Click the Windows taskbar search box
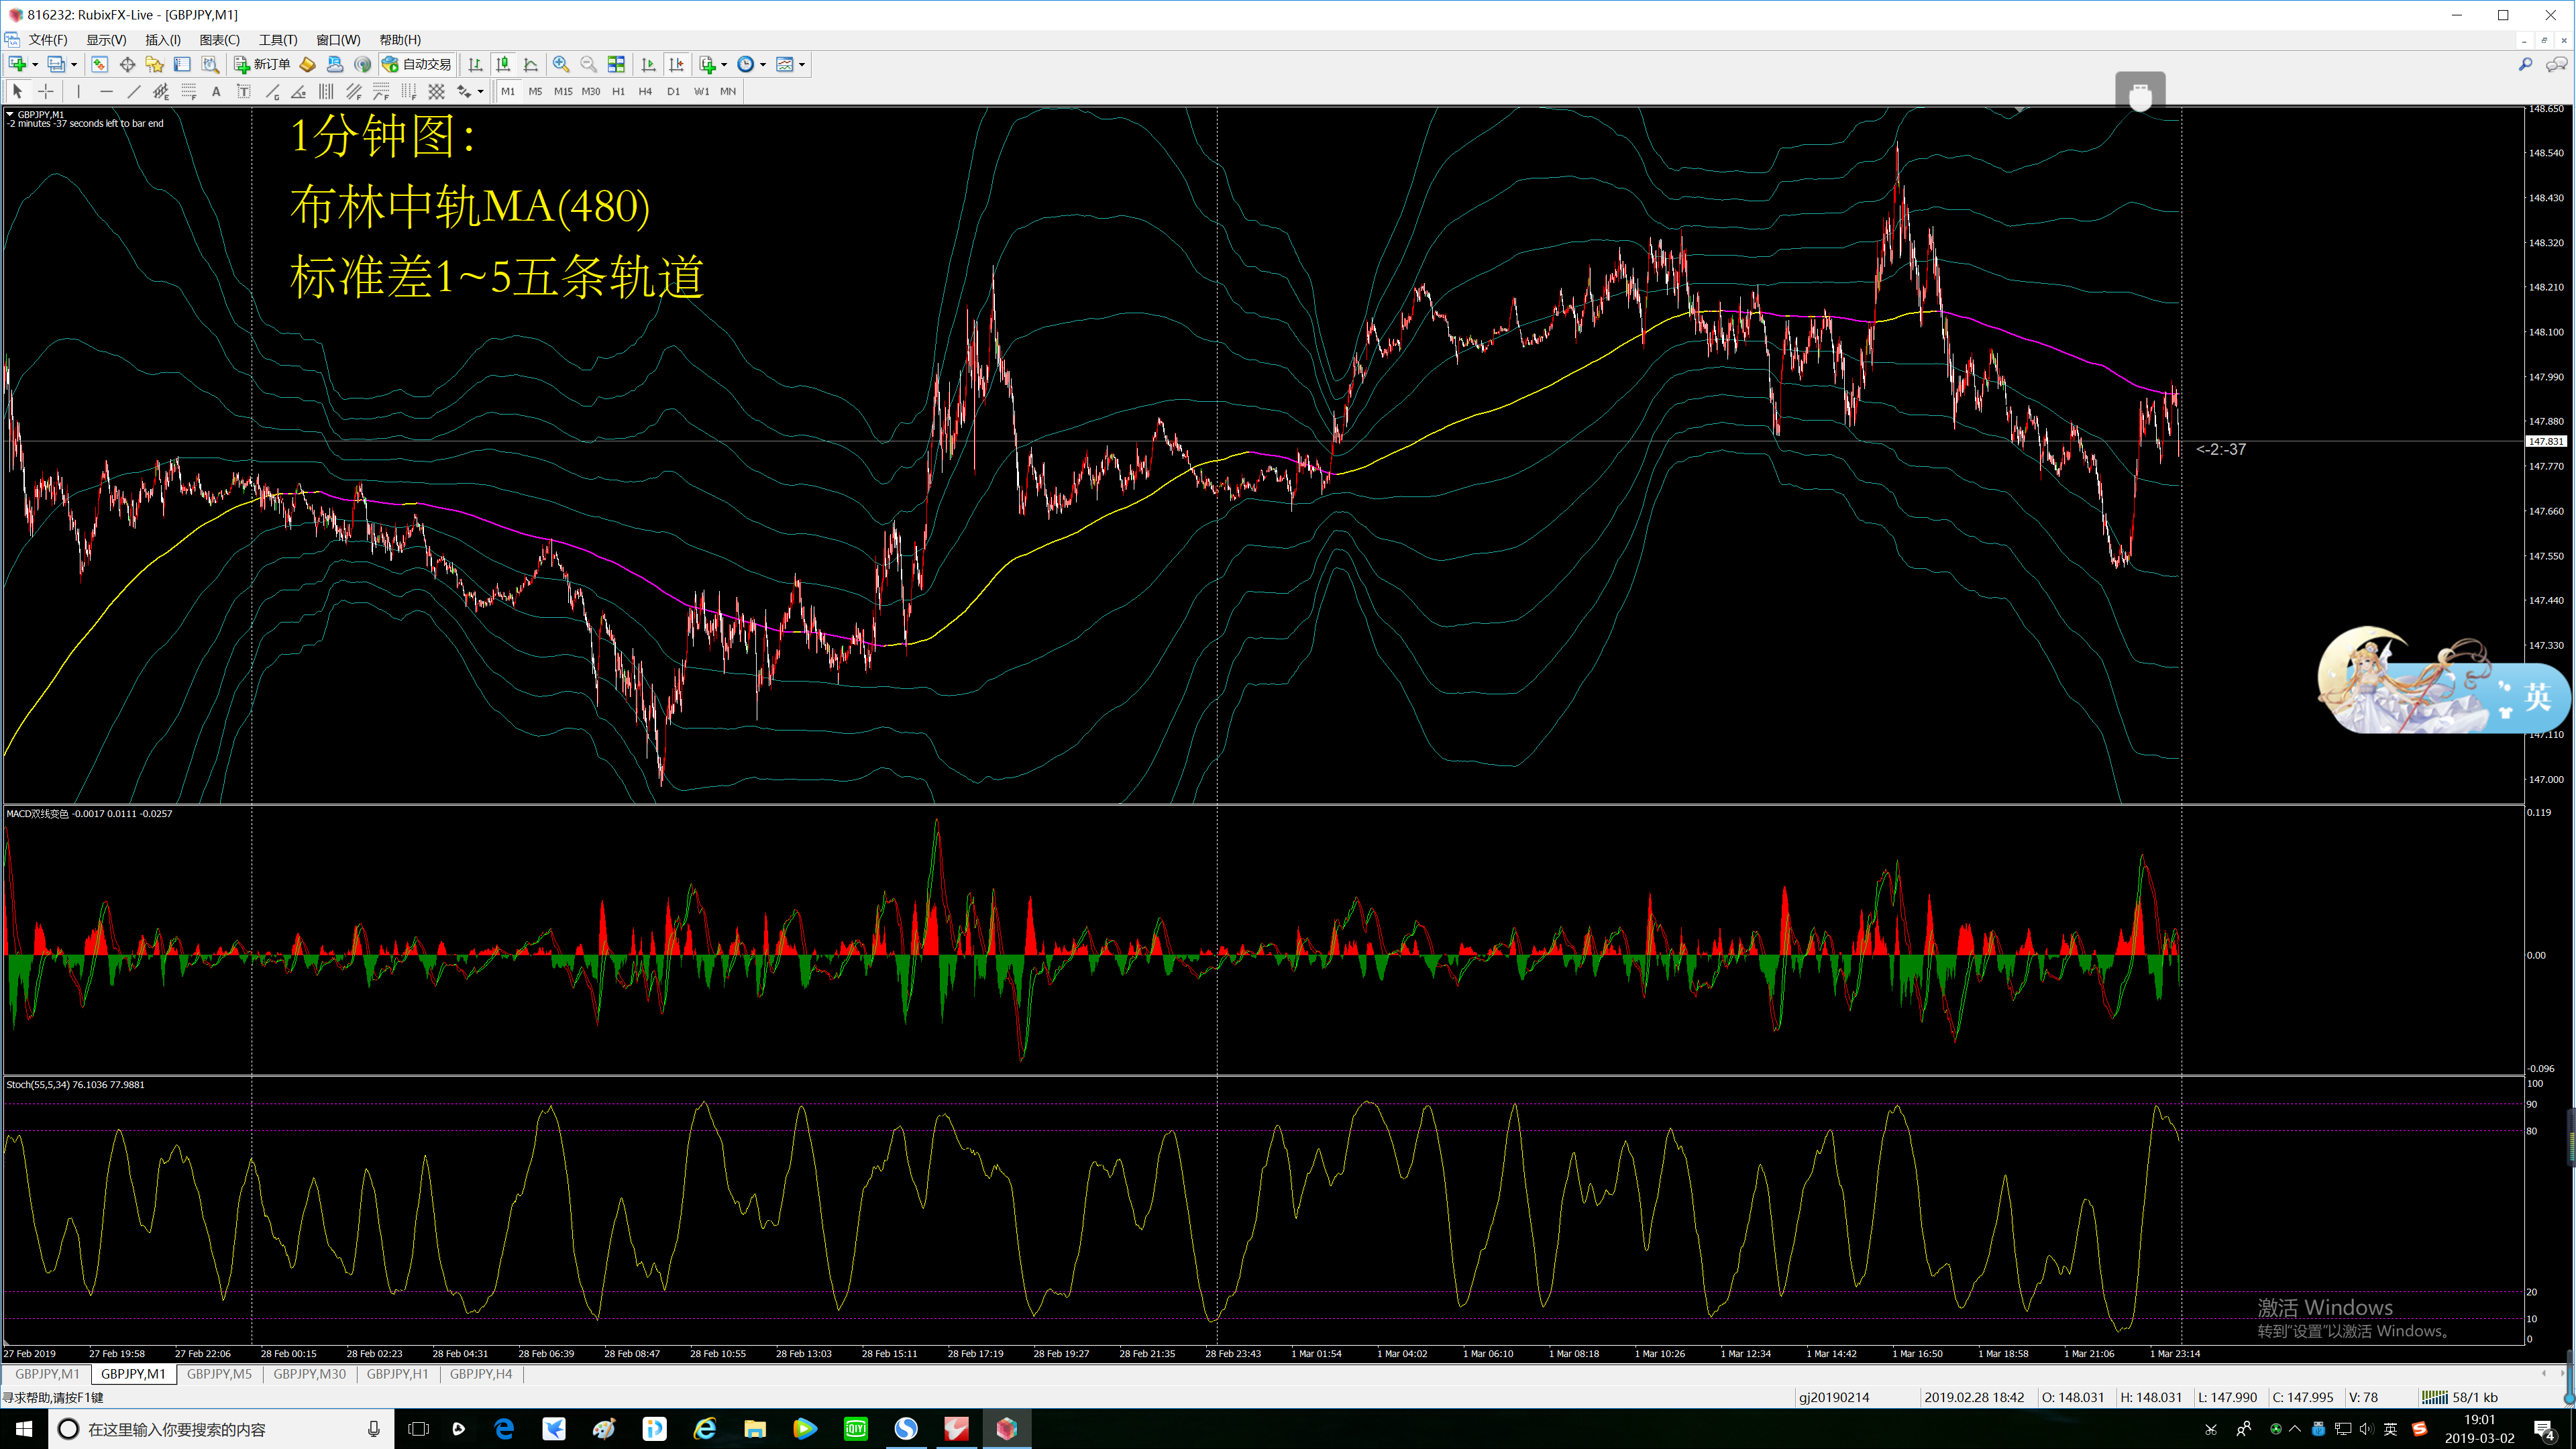Image resolution: width=2576 pixels, height=1449 pixels. (x=220, y=1429)
